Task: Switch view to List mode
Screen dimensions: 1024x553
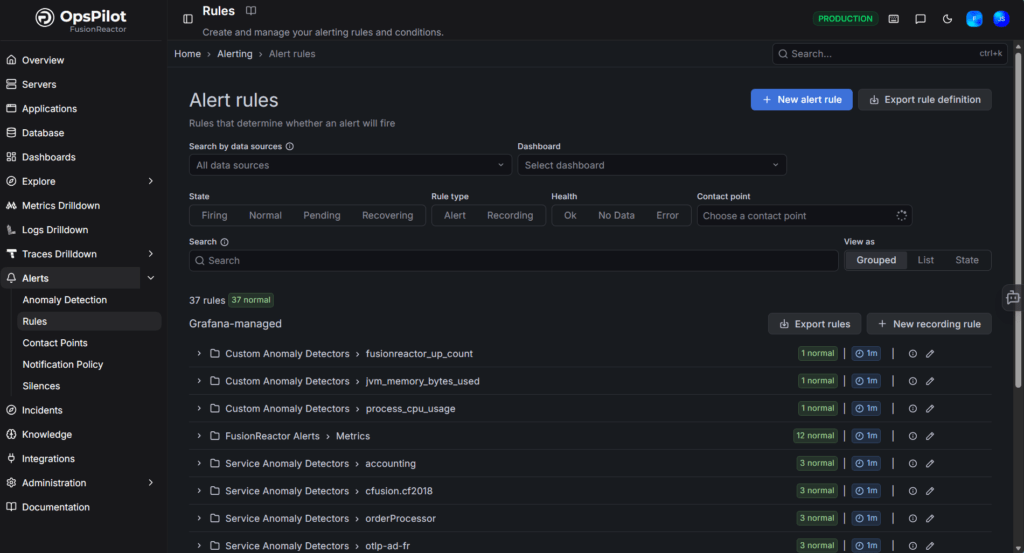Action: [926, 260]
